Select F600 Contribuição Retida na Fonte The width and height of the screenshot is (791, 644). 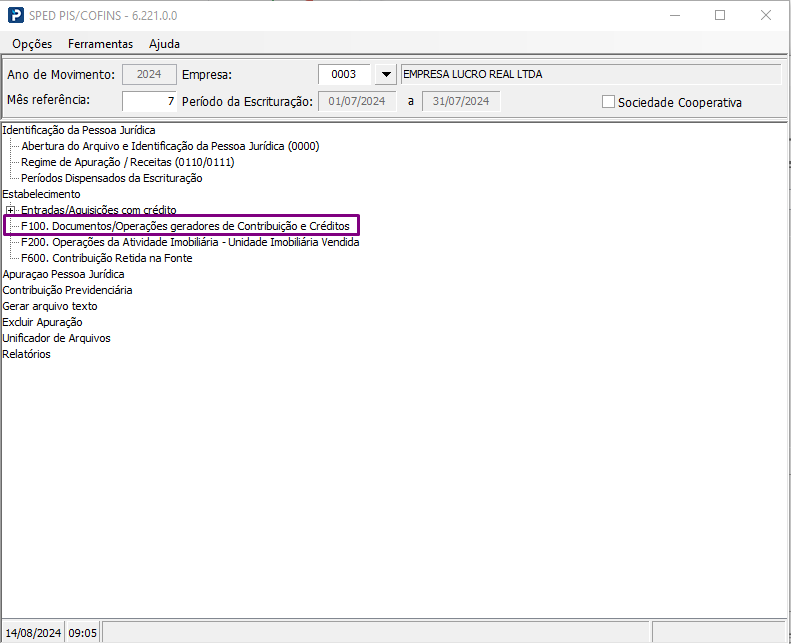(x=106, y=258)
